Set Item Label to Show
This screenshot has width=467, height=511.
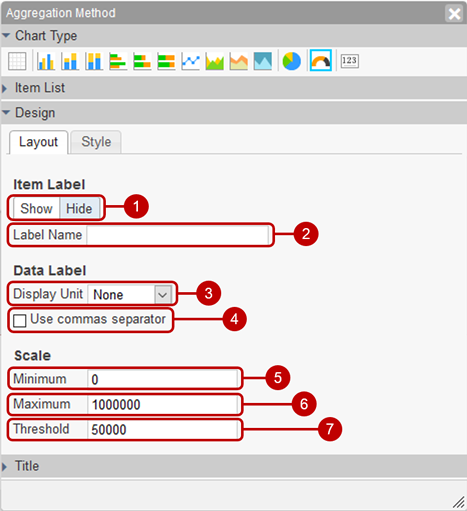point(36,209)
